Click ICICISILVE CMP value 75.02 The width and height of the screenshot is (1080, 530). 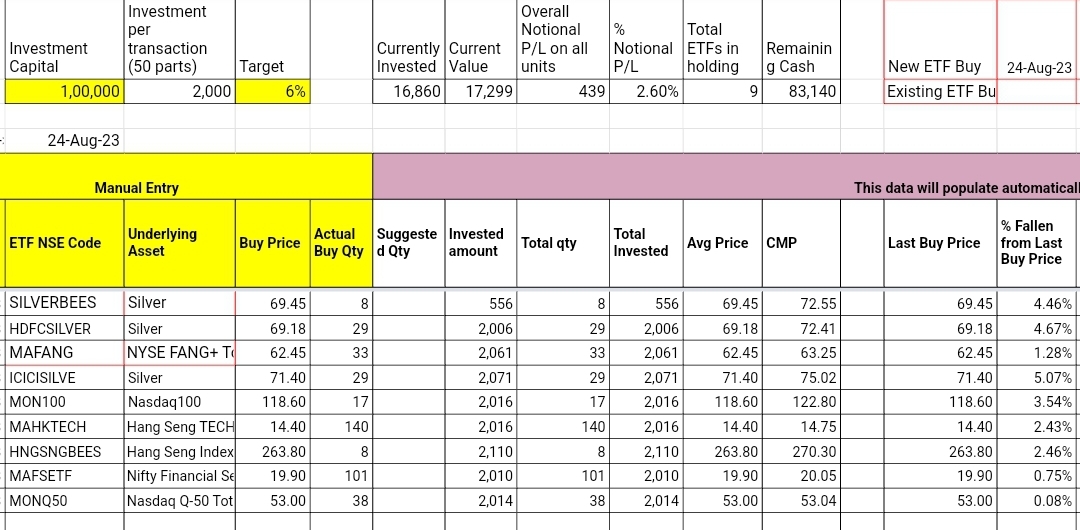coord(801,378)
